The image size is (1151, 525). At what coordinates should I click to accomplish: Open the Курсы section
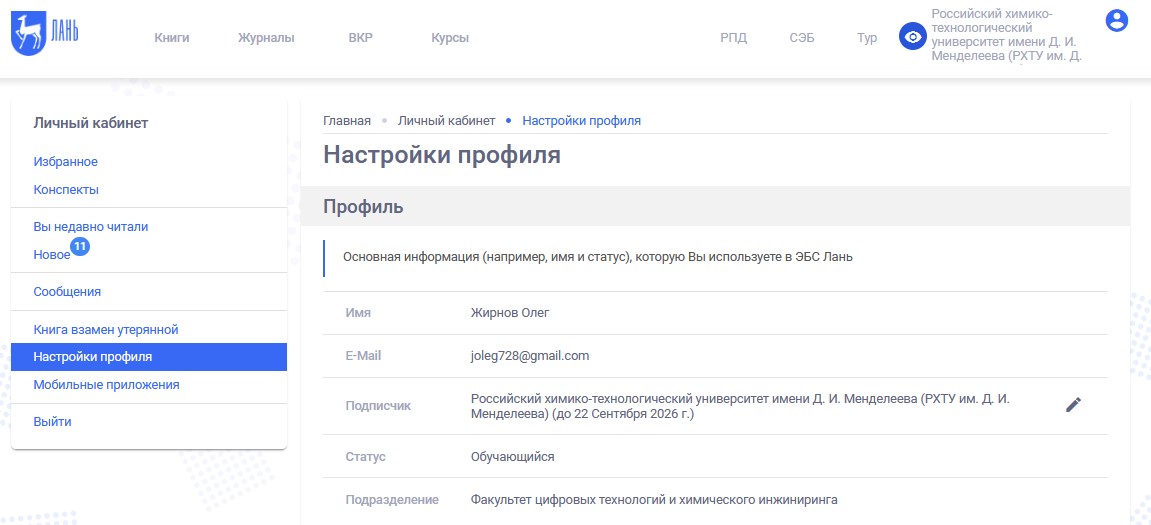pyautogui.click(x=450, y=38)
